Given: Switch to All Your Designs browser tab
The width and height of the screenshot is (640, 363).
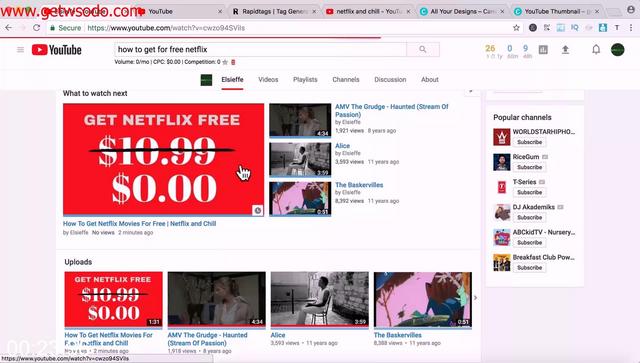Looking at the screenshot, I should pos(462,11).
